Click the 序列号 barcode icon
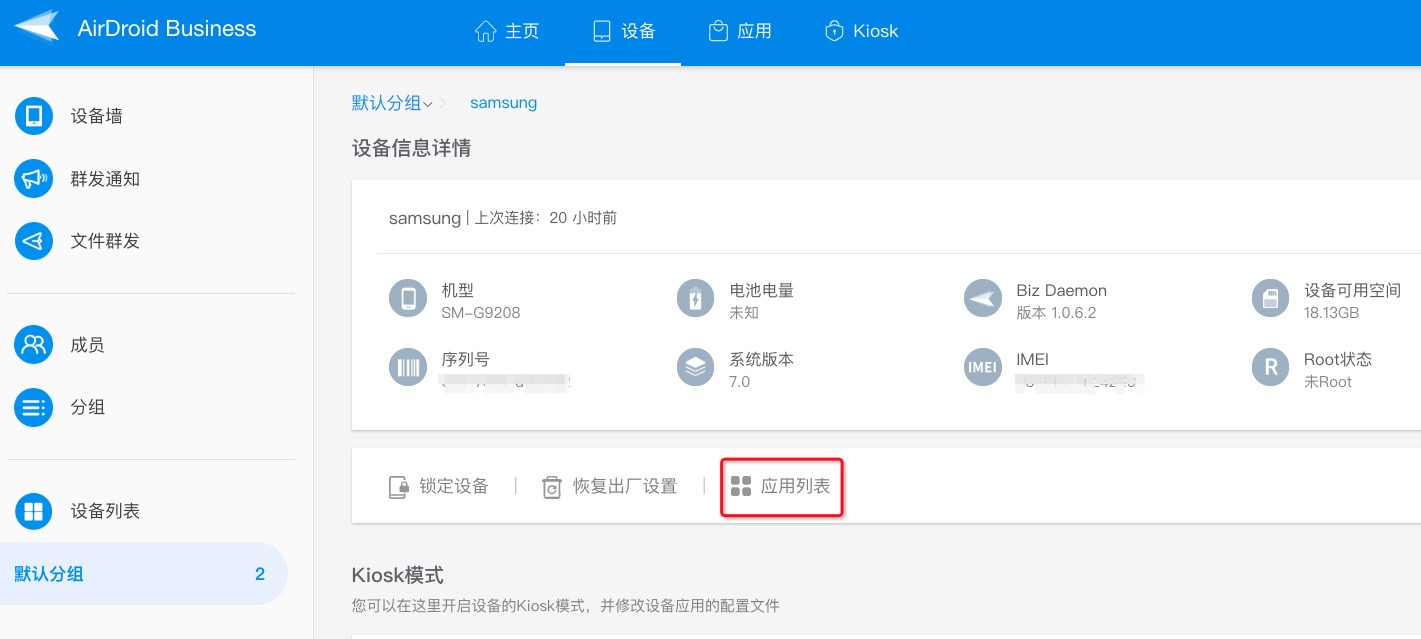 coord(408,367)
